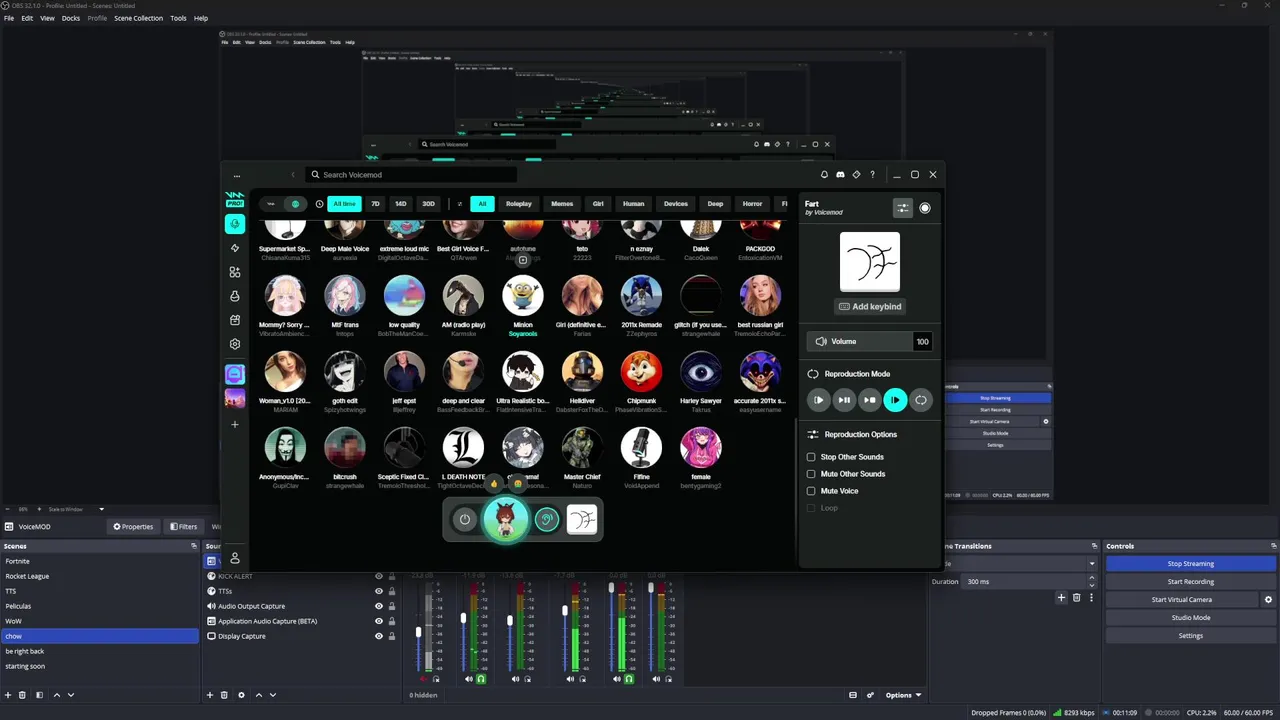Click Start Recording in OBS Controls

click(1190, 582)
